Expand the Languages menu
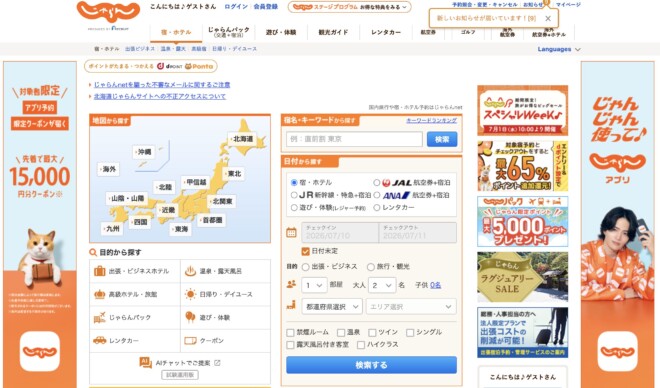The height and width of the screenshot is (388, 660). coord(559,49)
